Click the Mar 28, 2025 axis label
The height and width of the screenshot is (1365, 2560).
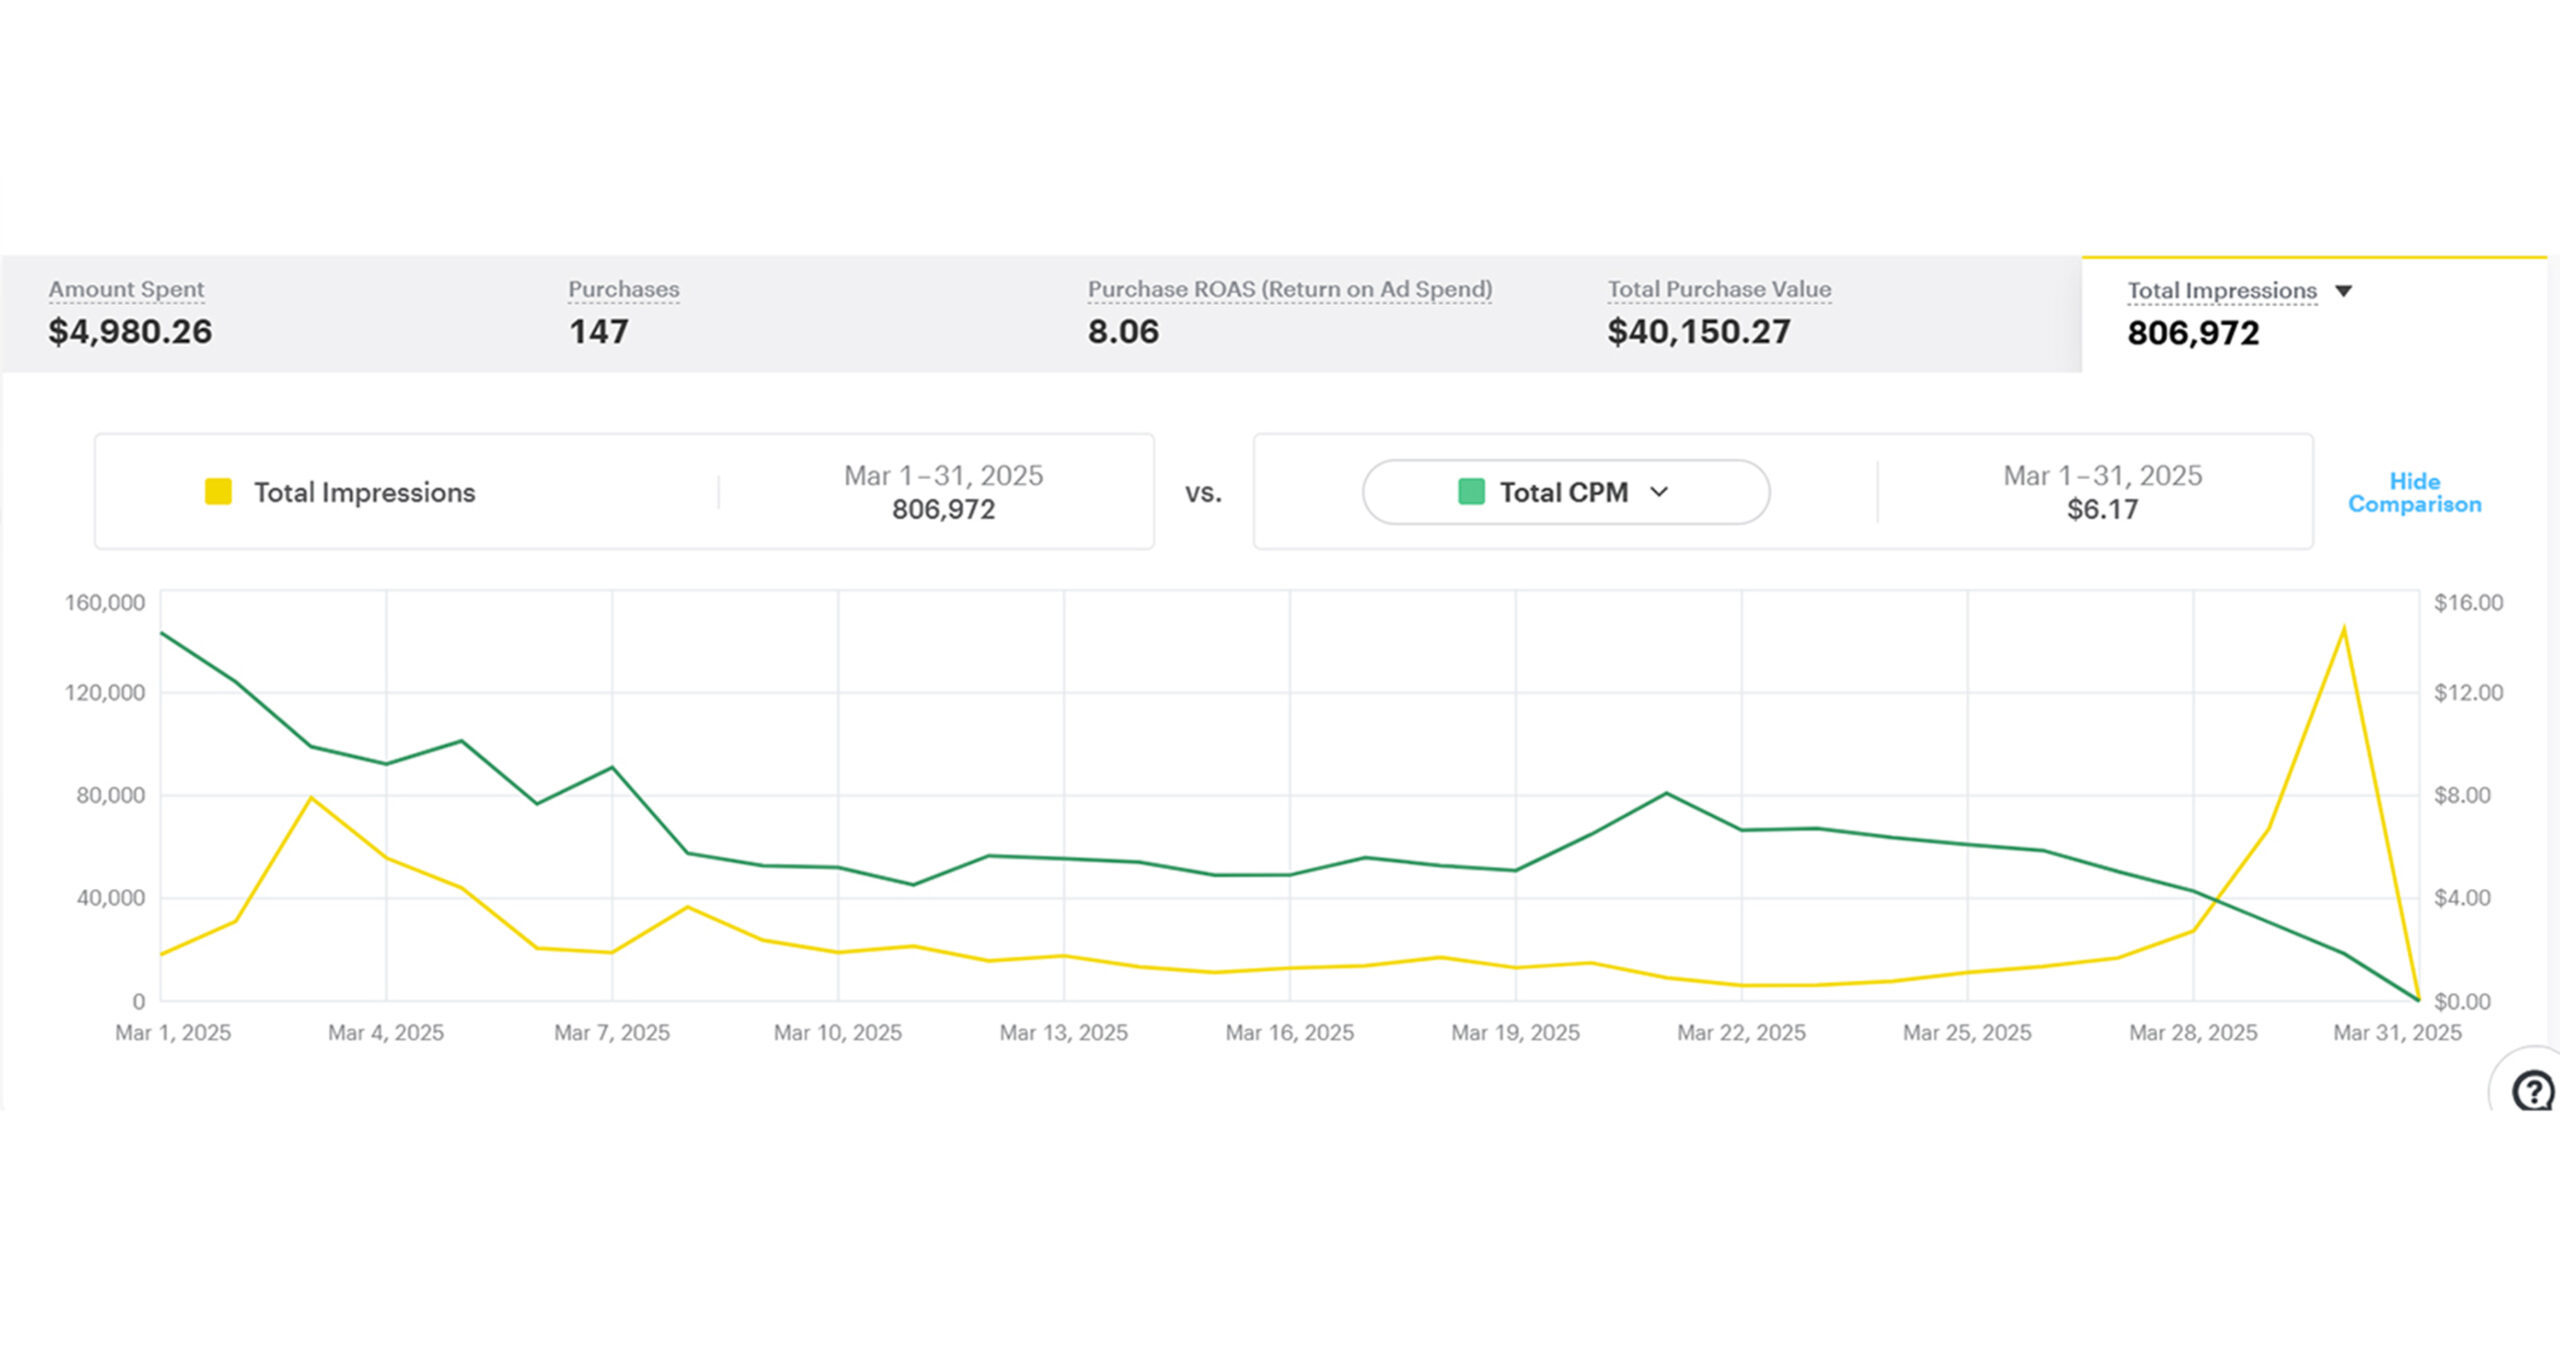(x=2192, y=1033)
